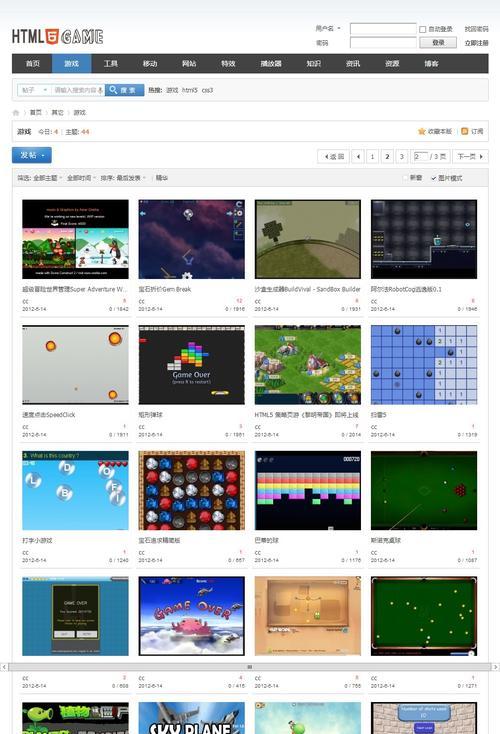Screen dimensions: 500x734
Task: Focus the password input field
Action: click(383, 43)
